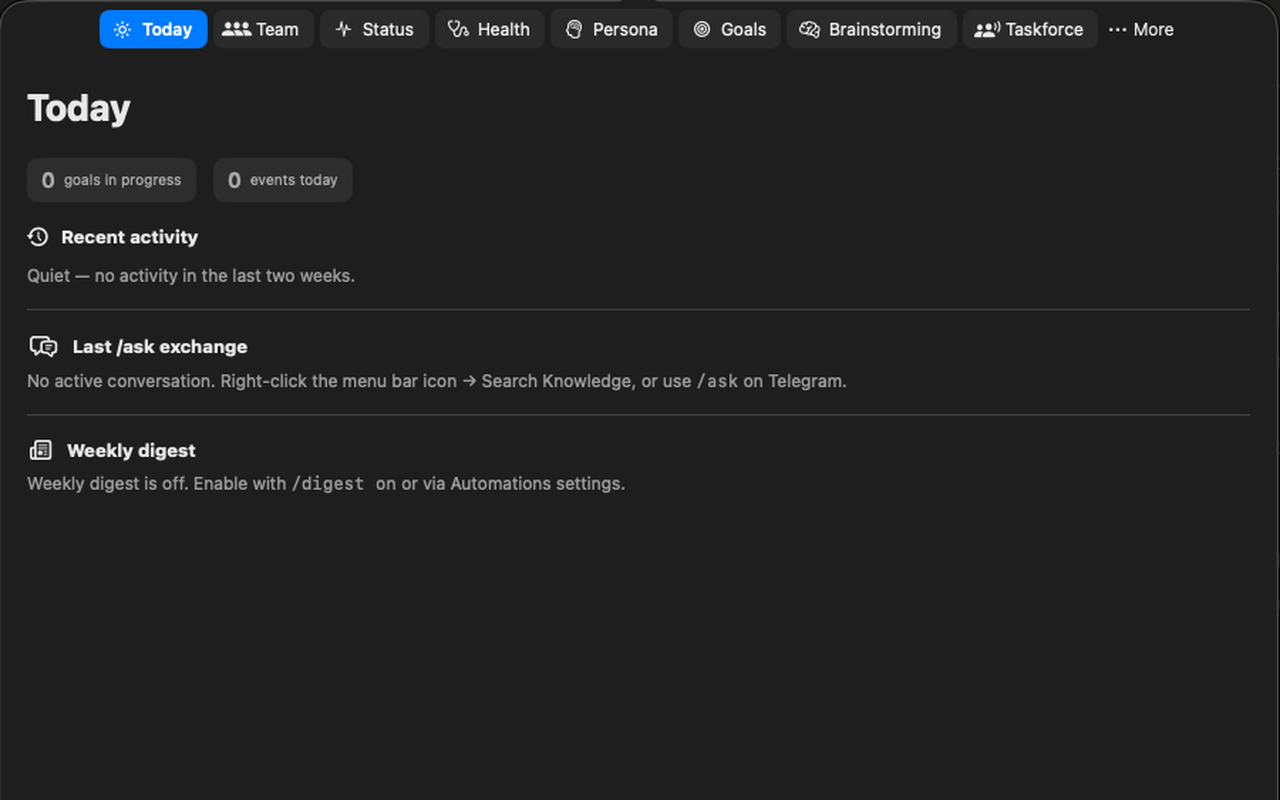The image size is (1280, 800).
Task: Open the Brainstorming tab
Action: 872,30
